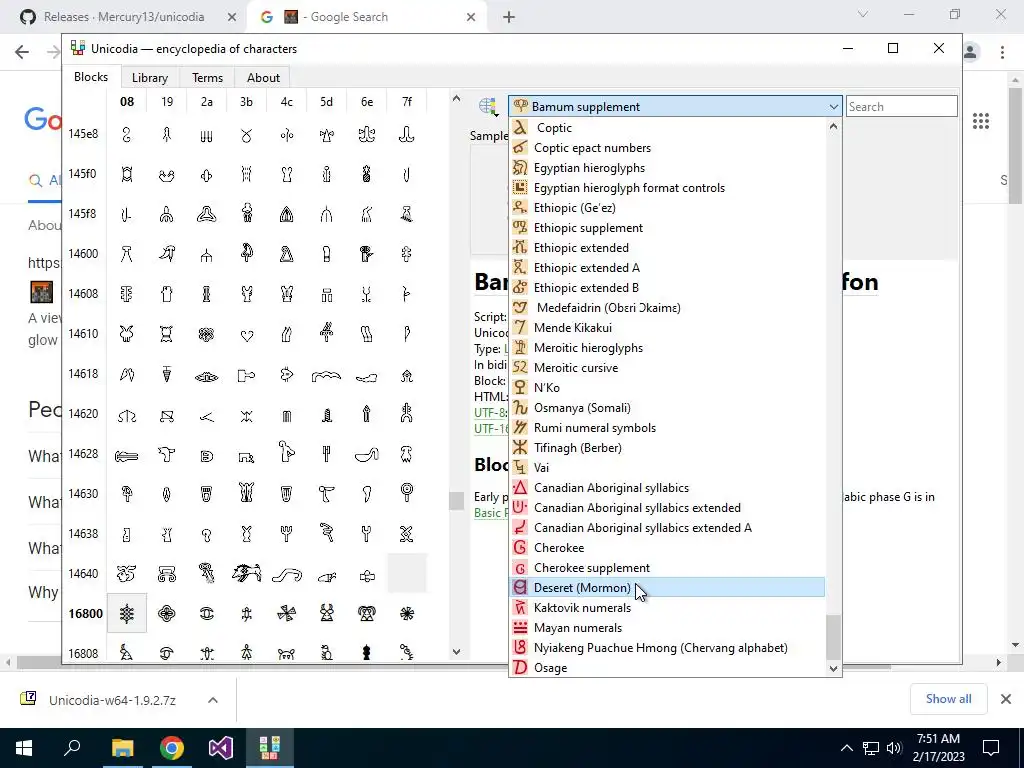Select the Coptic block icon
This screenshot has width=1024, height=768.
(520, 128)
